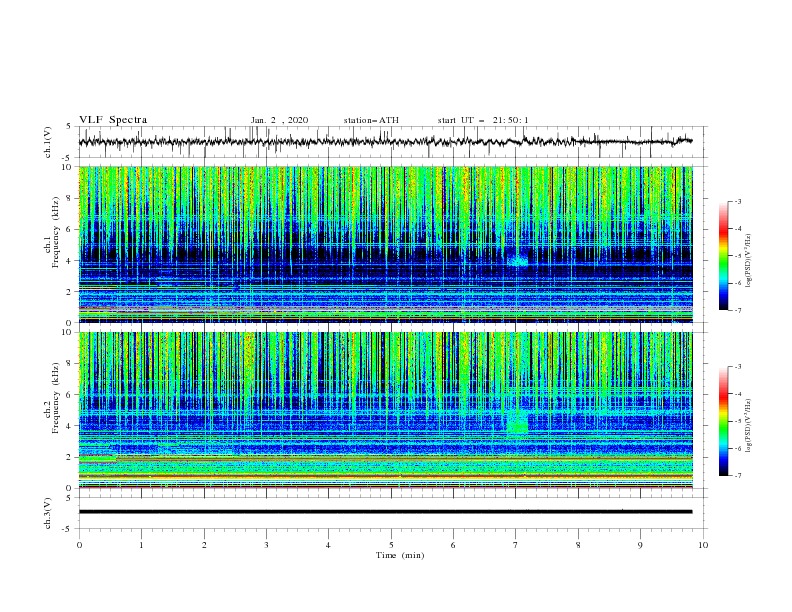Select the ch.1 spectrogram panel
Screen dimensions: 792x612
(x=385, y=244)
